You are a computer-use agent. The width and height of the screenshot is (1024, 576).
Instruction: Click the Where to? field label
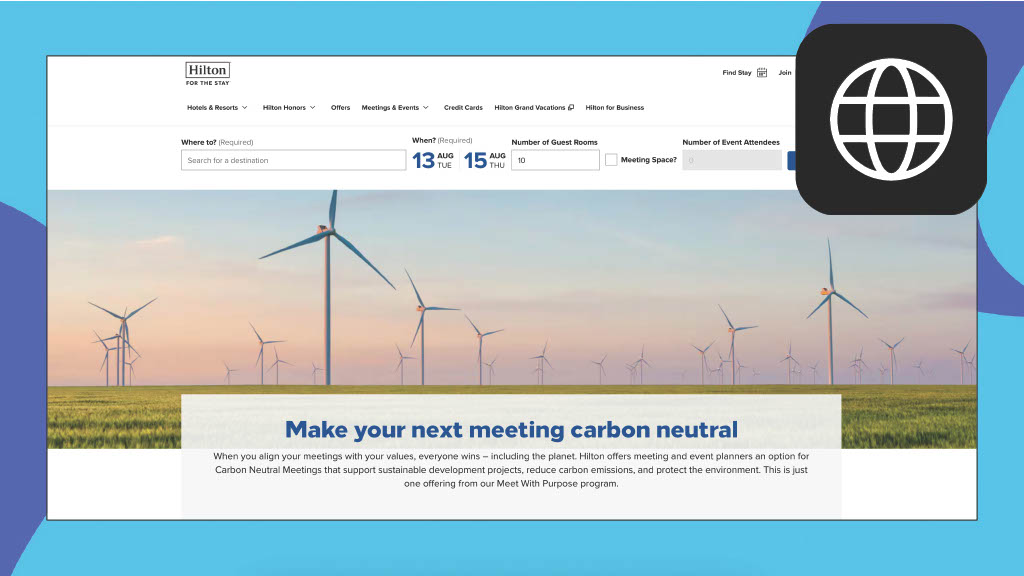[217, 142]
